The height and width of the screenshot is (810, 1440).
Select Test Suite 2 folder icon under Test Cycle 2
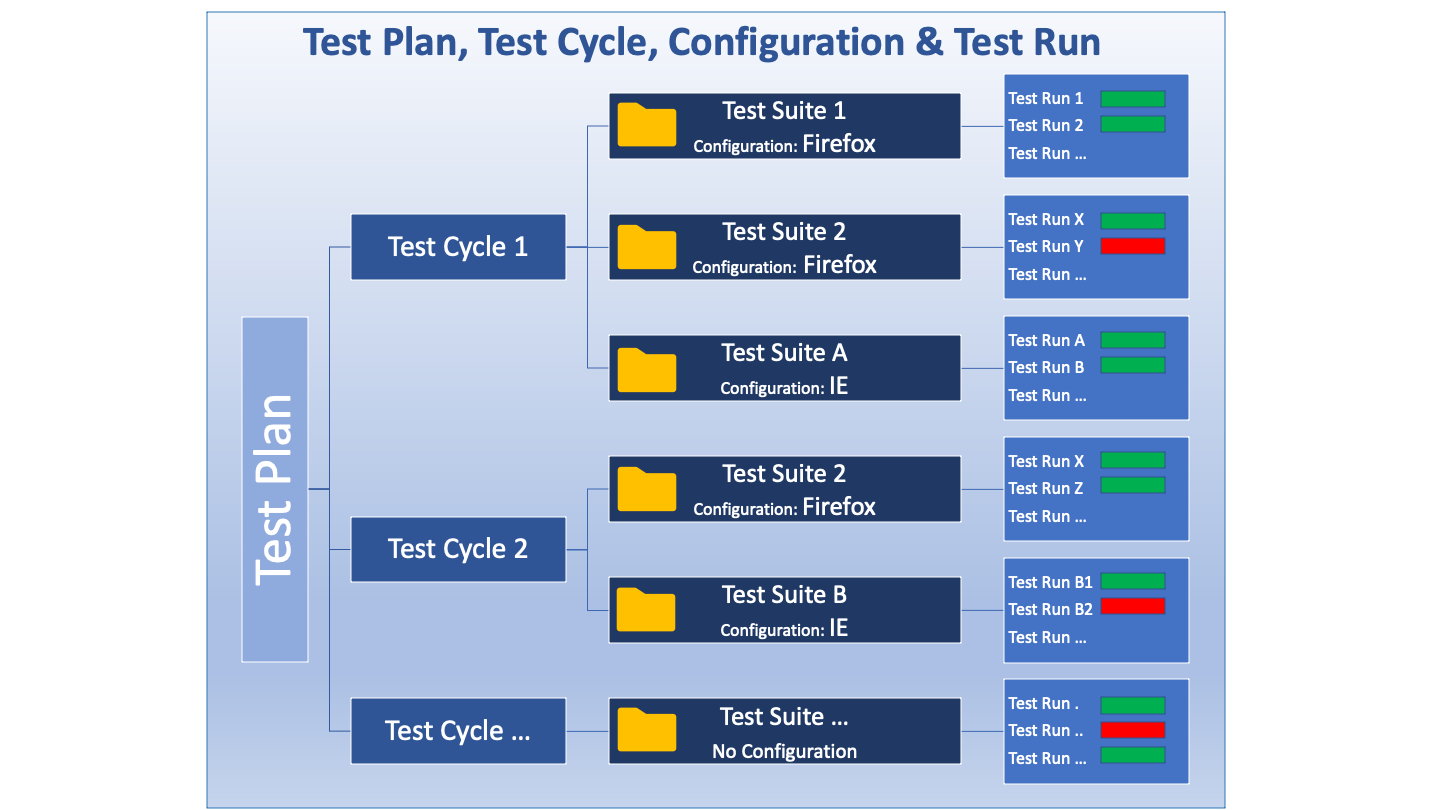tap(646, 489)
